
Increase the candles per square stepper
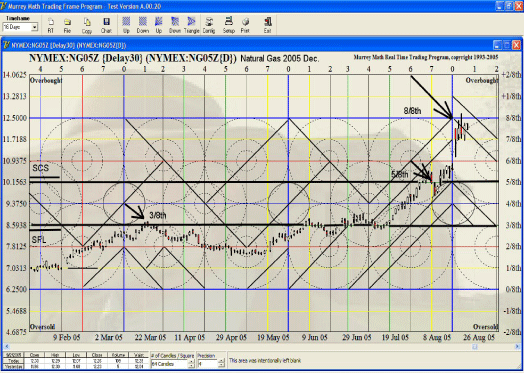(x=191, y=362)
